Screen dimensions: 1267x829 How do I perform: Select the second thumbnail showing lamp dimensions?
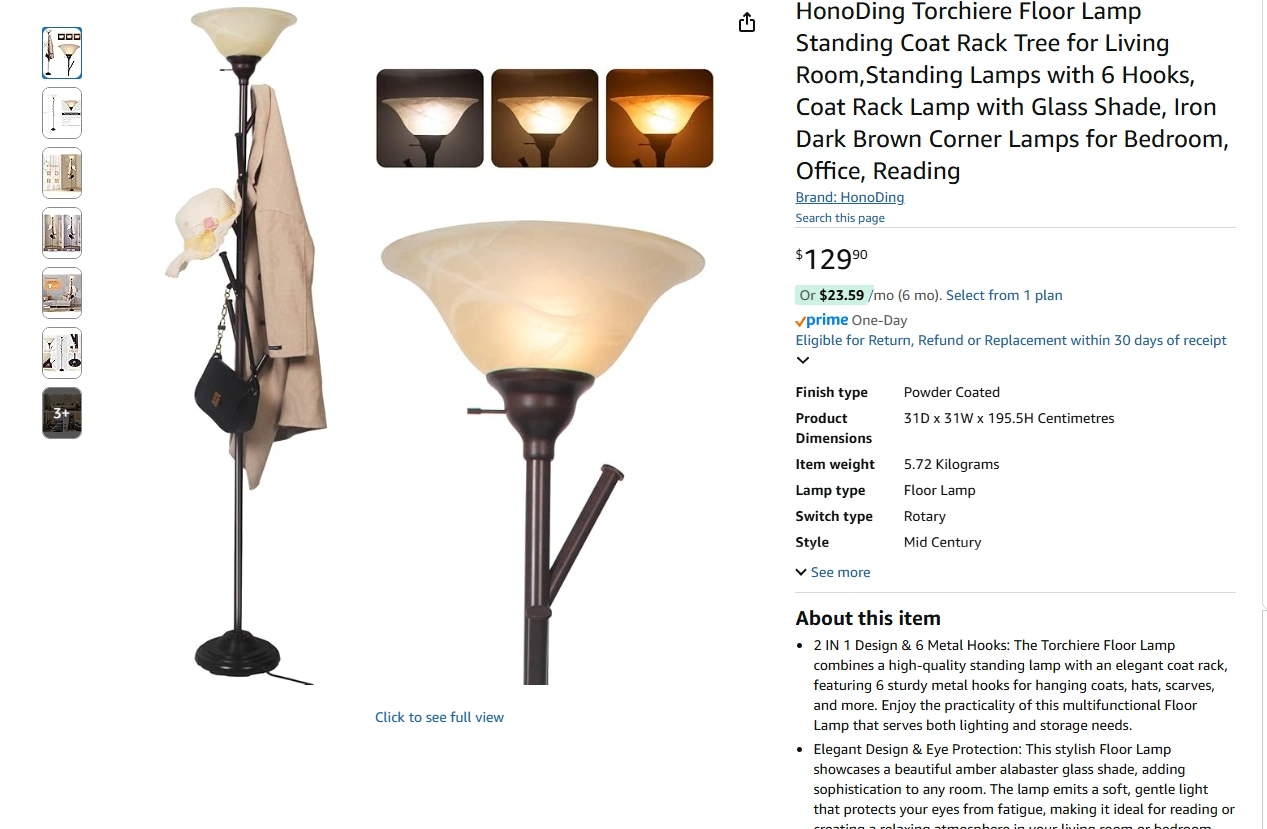(62, 113)
